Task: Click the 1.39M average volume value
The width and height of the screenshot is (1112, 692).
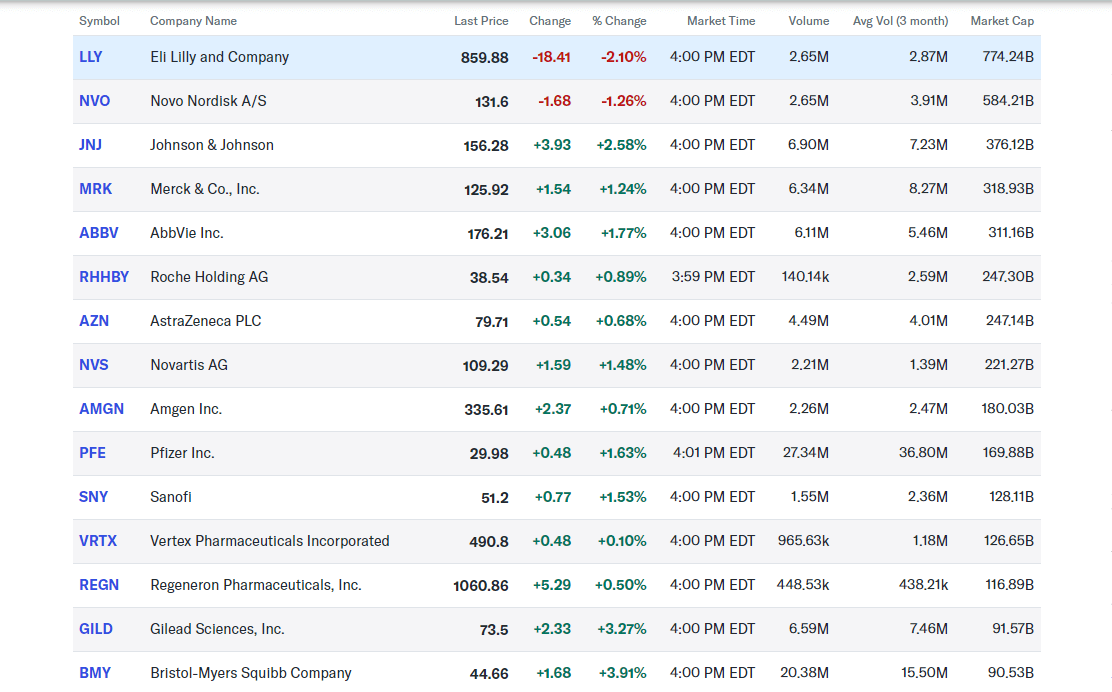Action: [928, 364]
